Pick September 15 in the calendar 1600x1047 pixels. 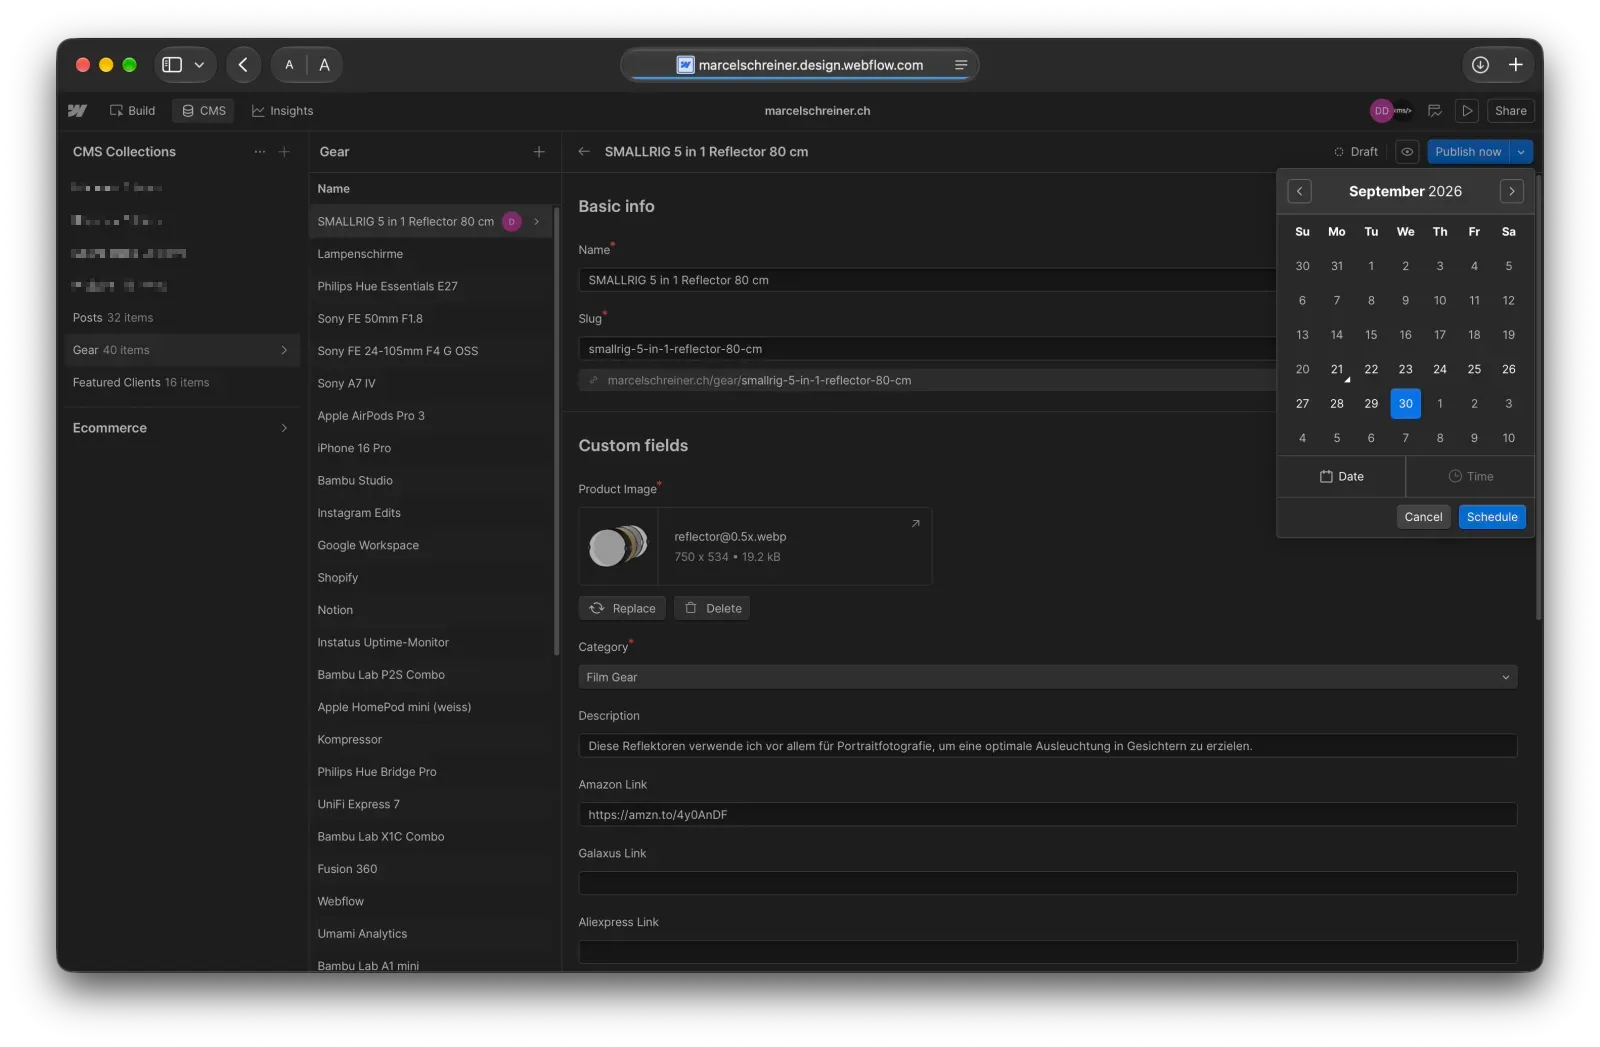pos(1371,335)
